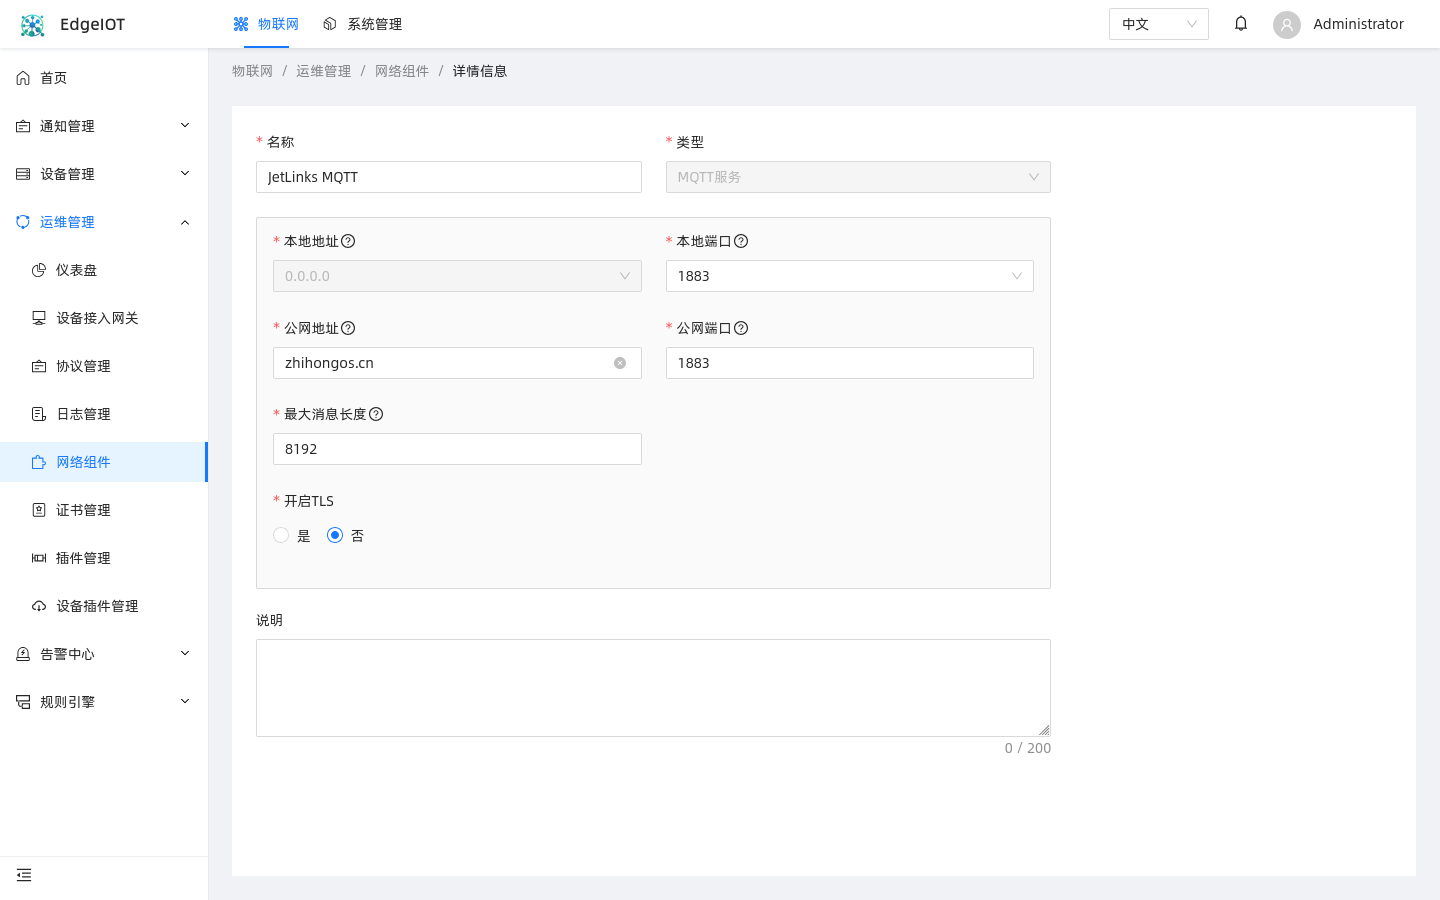1440x900 pixels.
Task: Click the 系统管理 tab icon
Action: tap(330, 24)
